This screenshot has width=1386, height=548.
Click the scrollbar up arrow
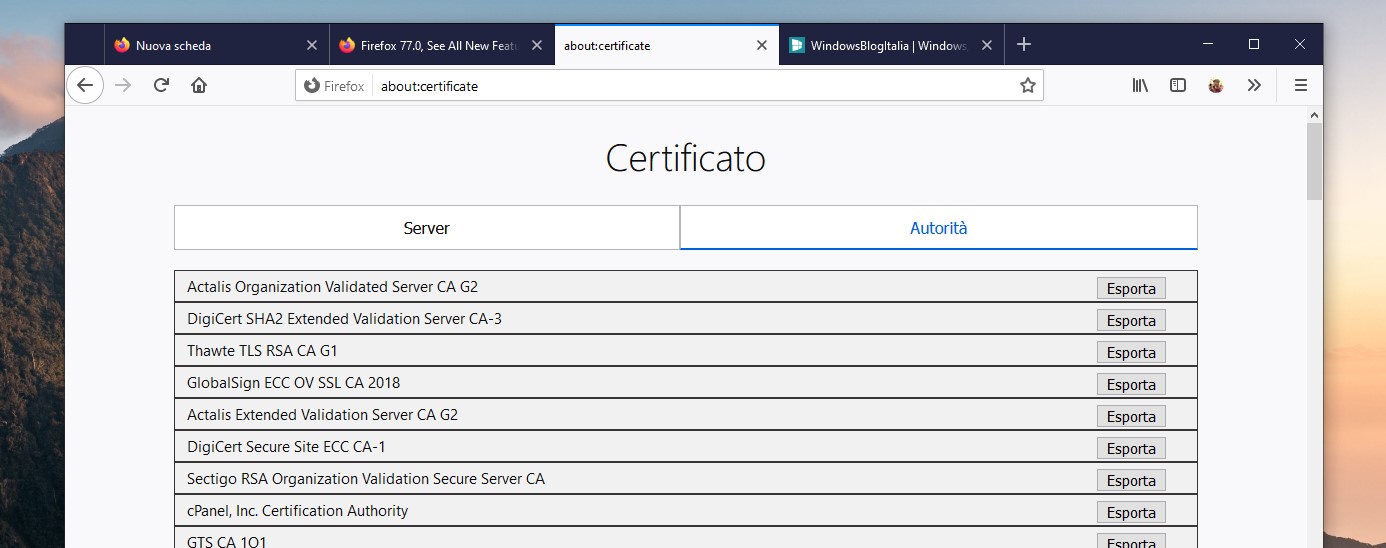click(1314, 114)
